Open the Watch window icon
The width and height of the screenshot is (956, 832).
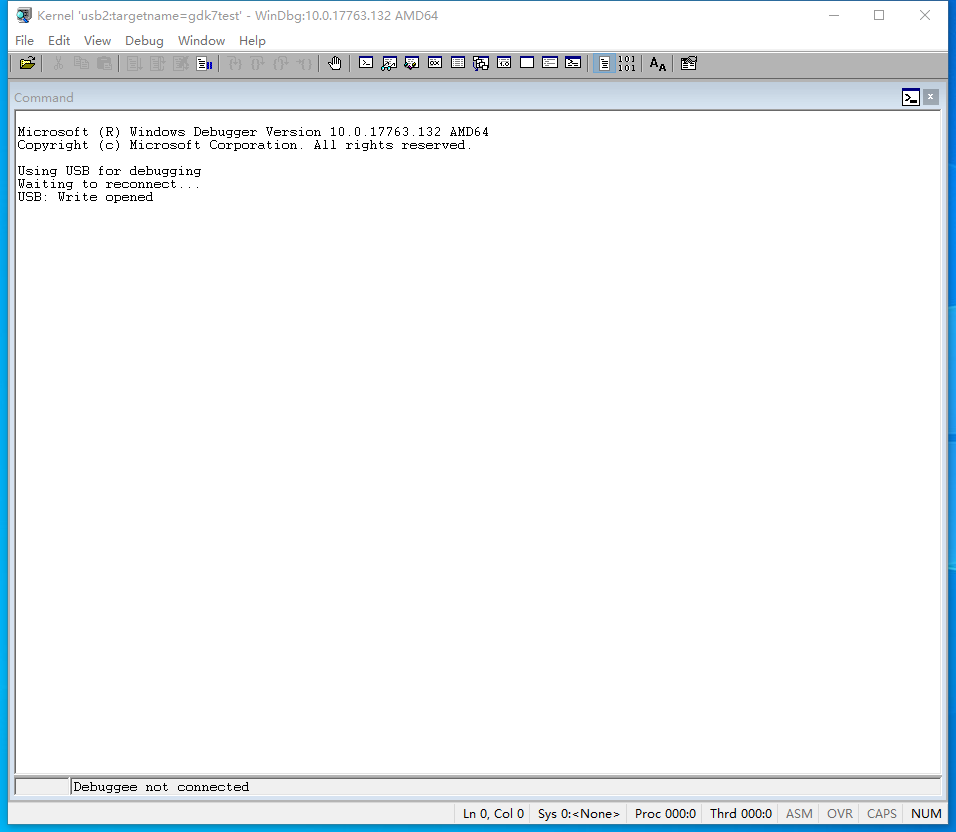click(389, 63)
